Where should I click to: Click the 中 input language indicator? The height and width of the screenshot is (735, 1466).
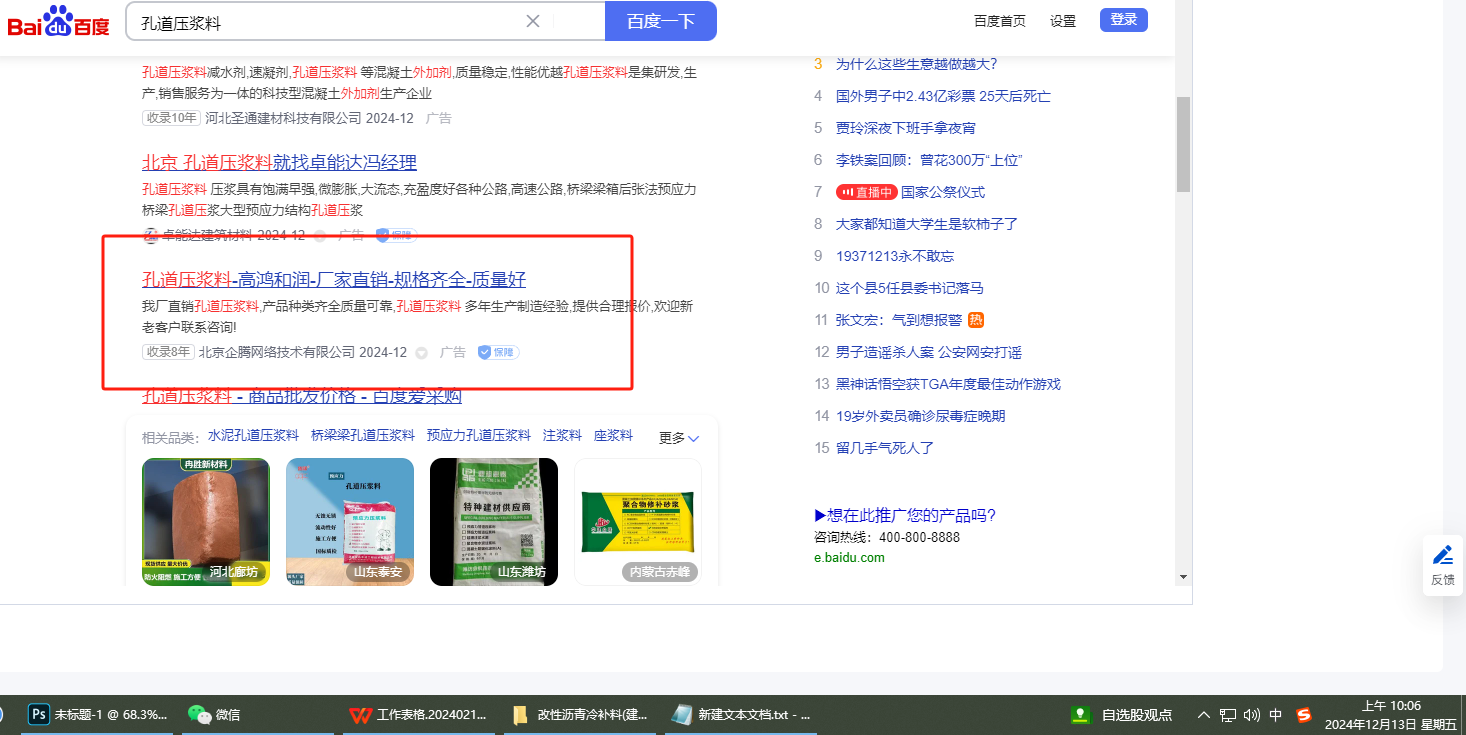pos(1275,715)
